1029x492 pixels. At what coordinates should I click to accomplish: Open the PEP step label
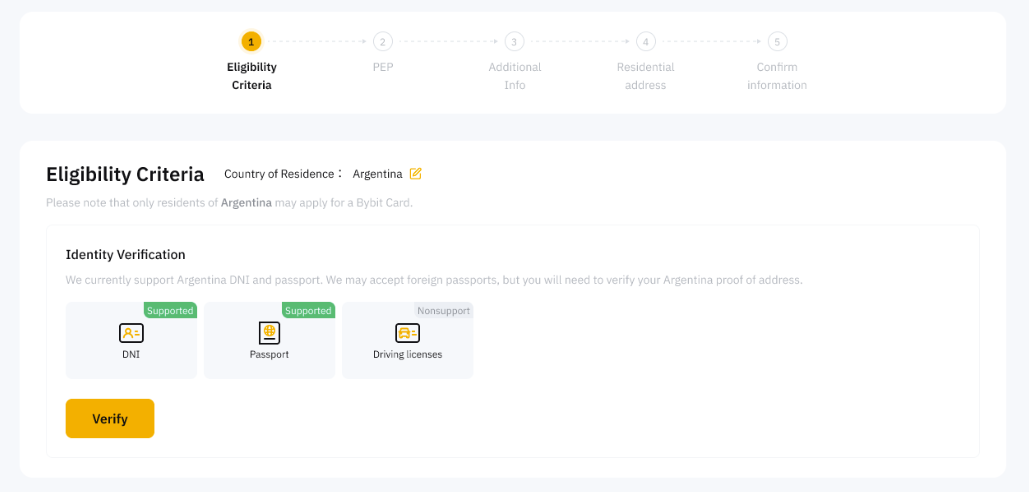click(x=383, y=67)
